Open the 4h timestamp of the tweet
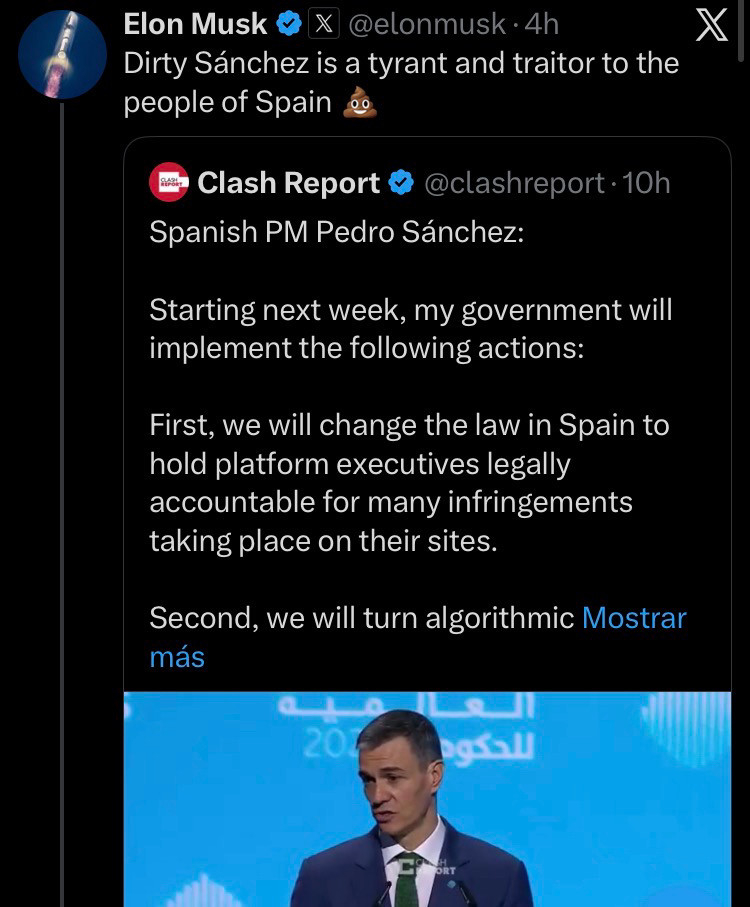The image size is (750, 907). point(541,24)
